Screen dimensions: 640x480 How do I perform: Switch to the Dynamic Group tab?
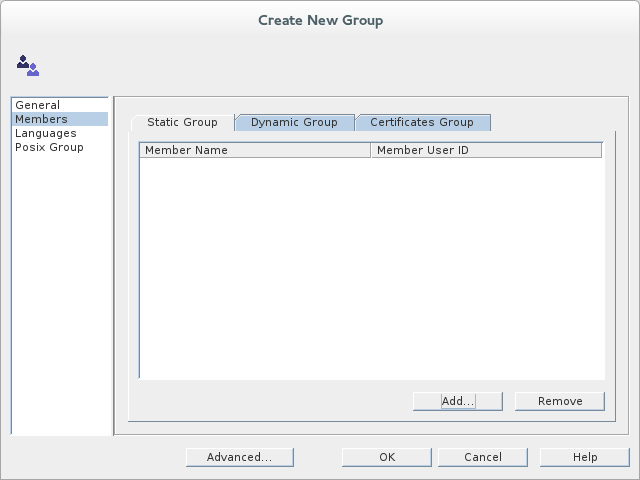(294, 122)
